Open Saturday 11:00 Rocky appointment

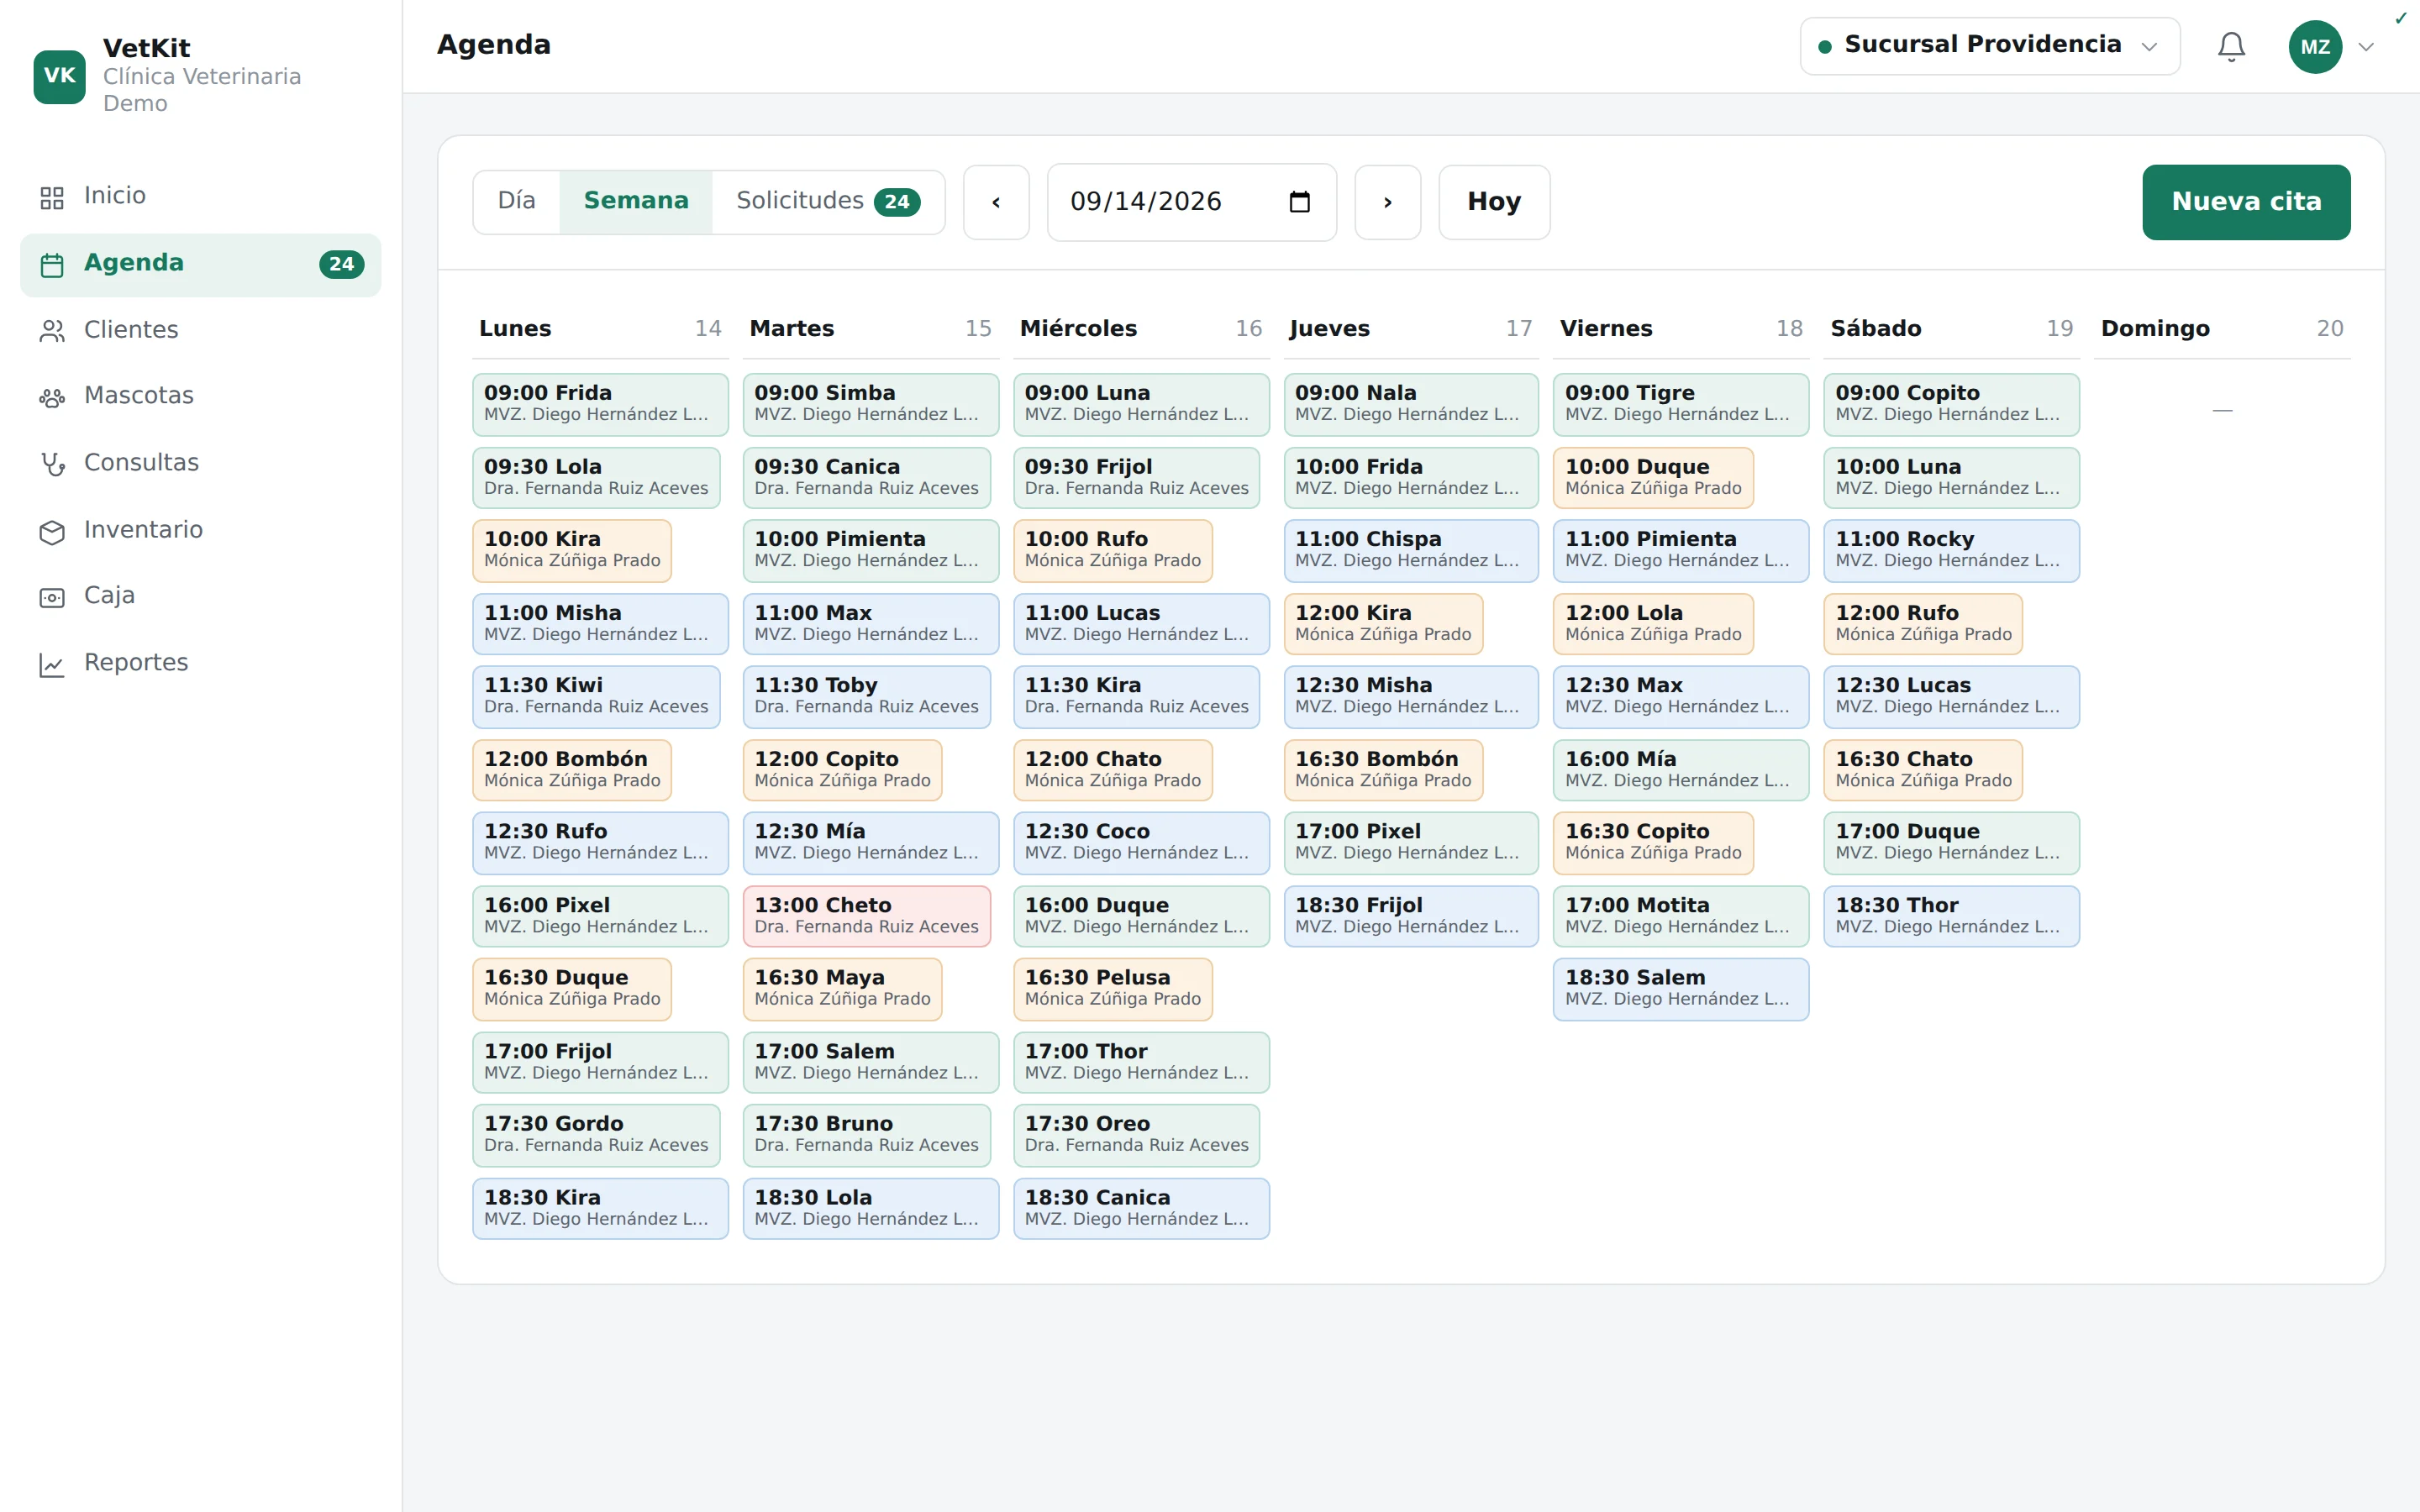pos(1950,550)
